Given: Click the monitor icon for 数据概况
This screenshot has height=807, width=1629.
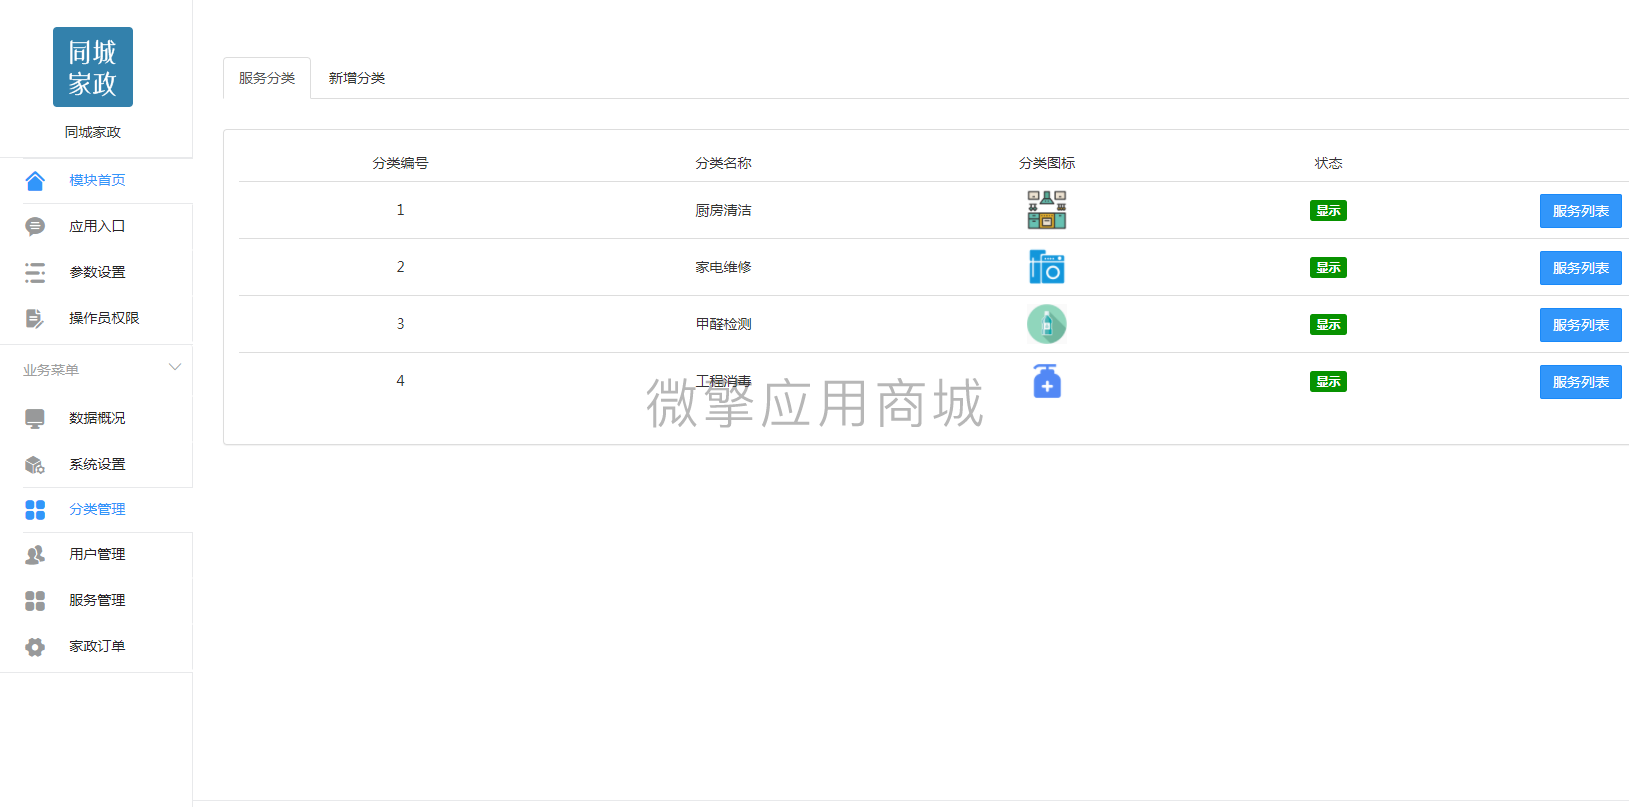Looking at the screenshot, I should point(35,418).
